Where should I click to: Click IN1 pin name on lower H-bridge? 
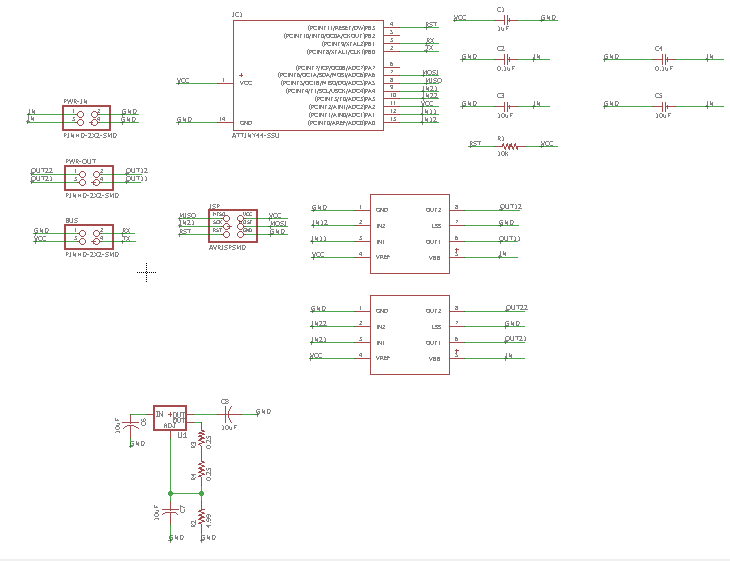[380, 343]
